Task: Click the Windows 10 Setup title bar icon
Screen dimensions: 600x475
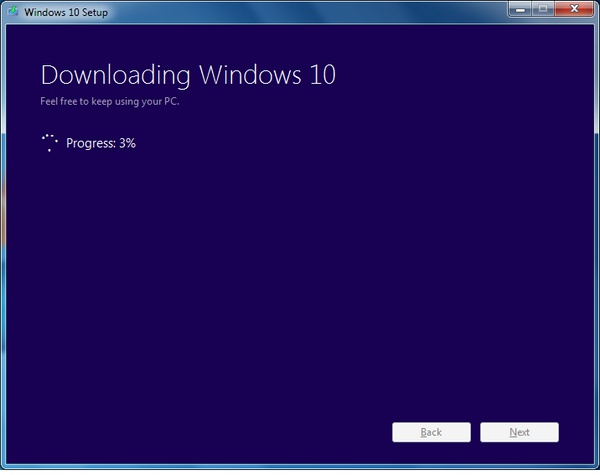Action: [x=13, y=11]
